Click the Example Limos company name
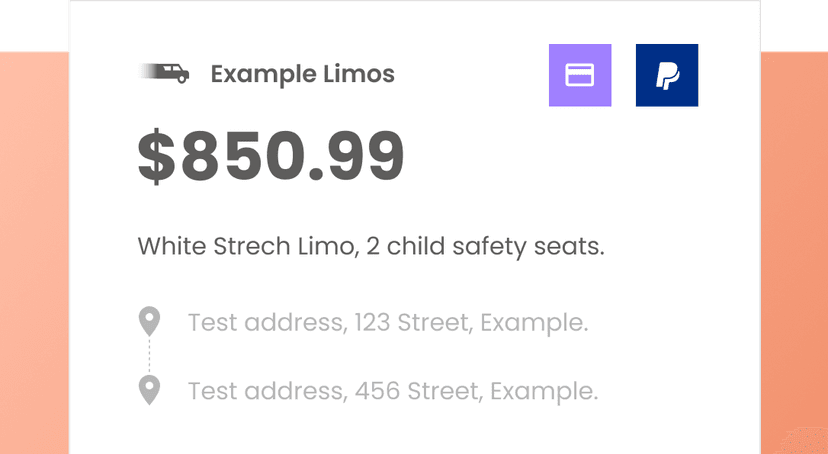The height and width of the screenshot is (454, 828). [x=302, y=74]
